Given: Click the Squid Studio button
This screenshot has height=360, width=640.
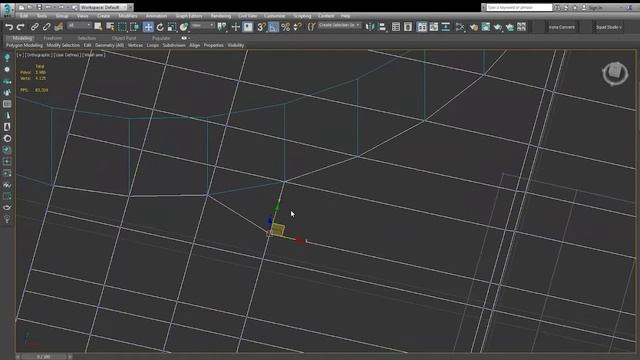Looking at the screenshot, I should pyautogui.click(x=609, y=27).
